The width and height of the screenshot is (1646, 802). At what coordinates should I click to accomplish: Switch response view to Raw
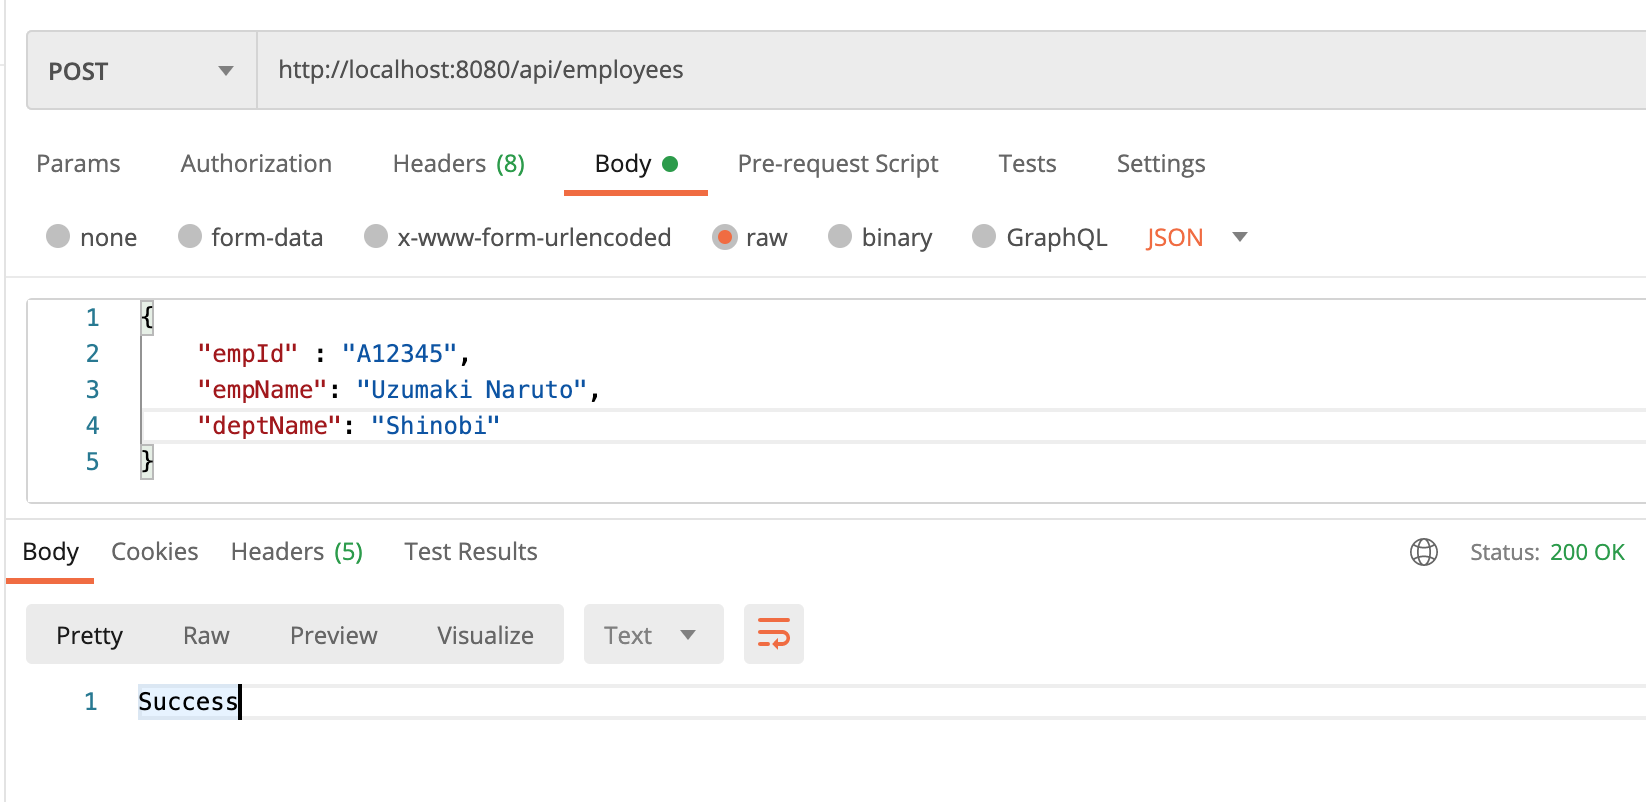[x=206, y=635]
